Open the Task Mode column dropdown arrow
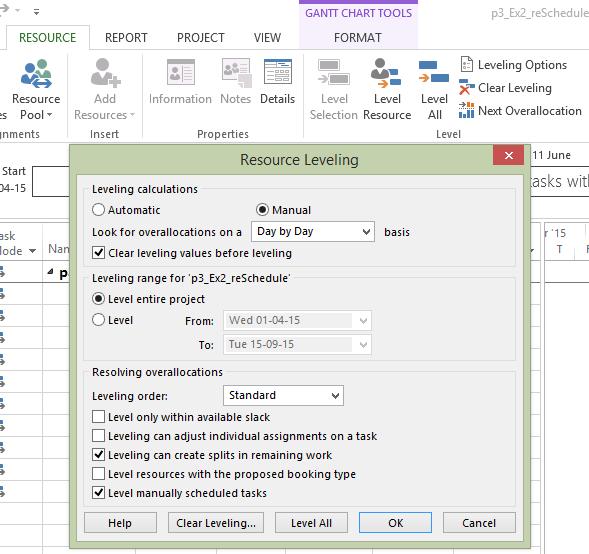 point(33,251)
